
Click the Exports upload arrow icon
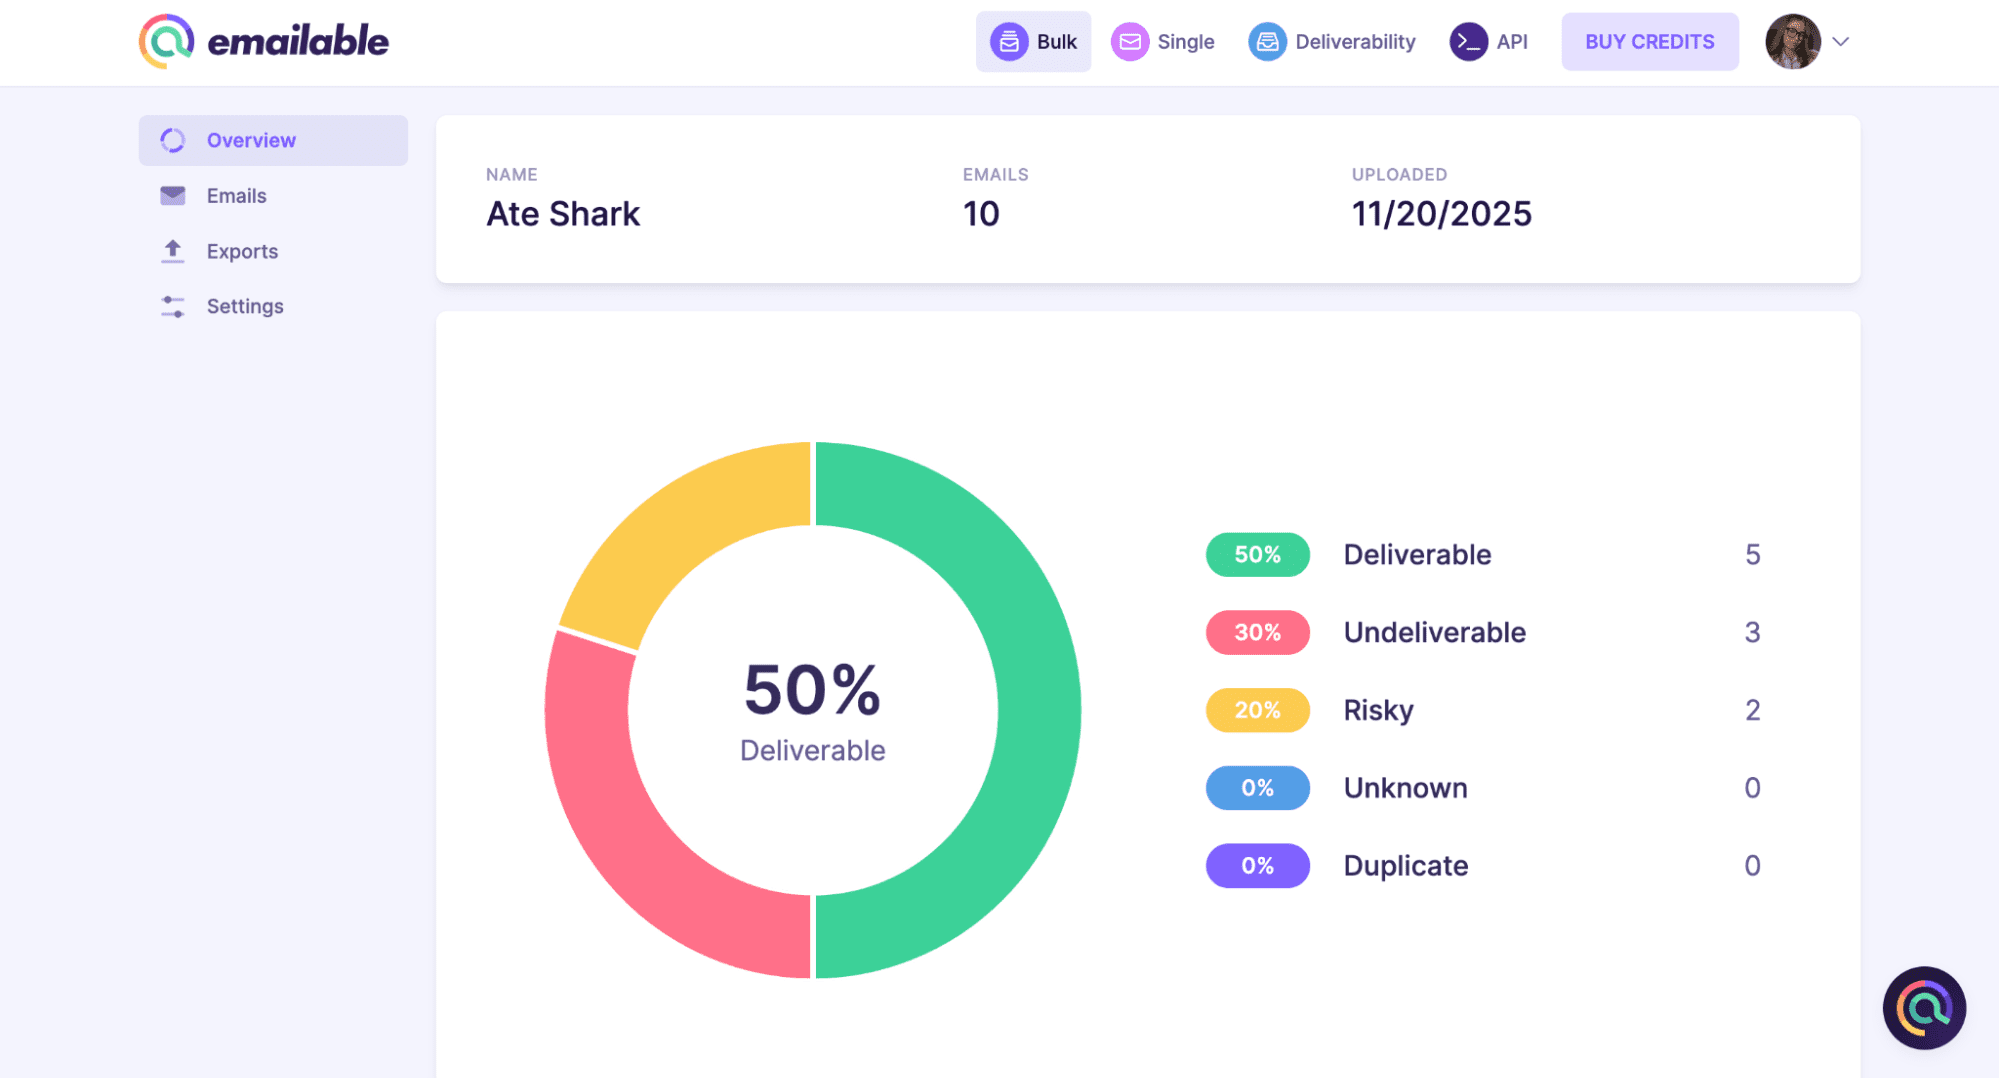click(173, 251)
